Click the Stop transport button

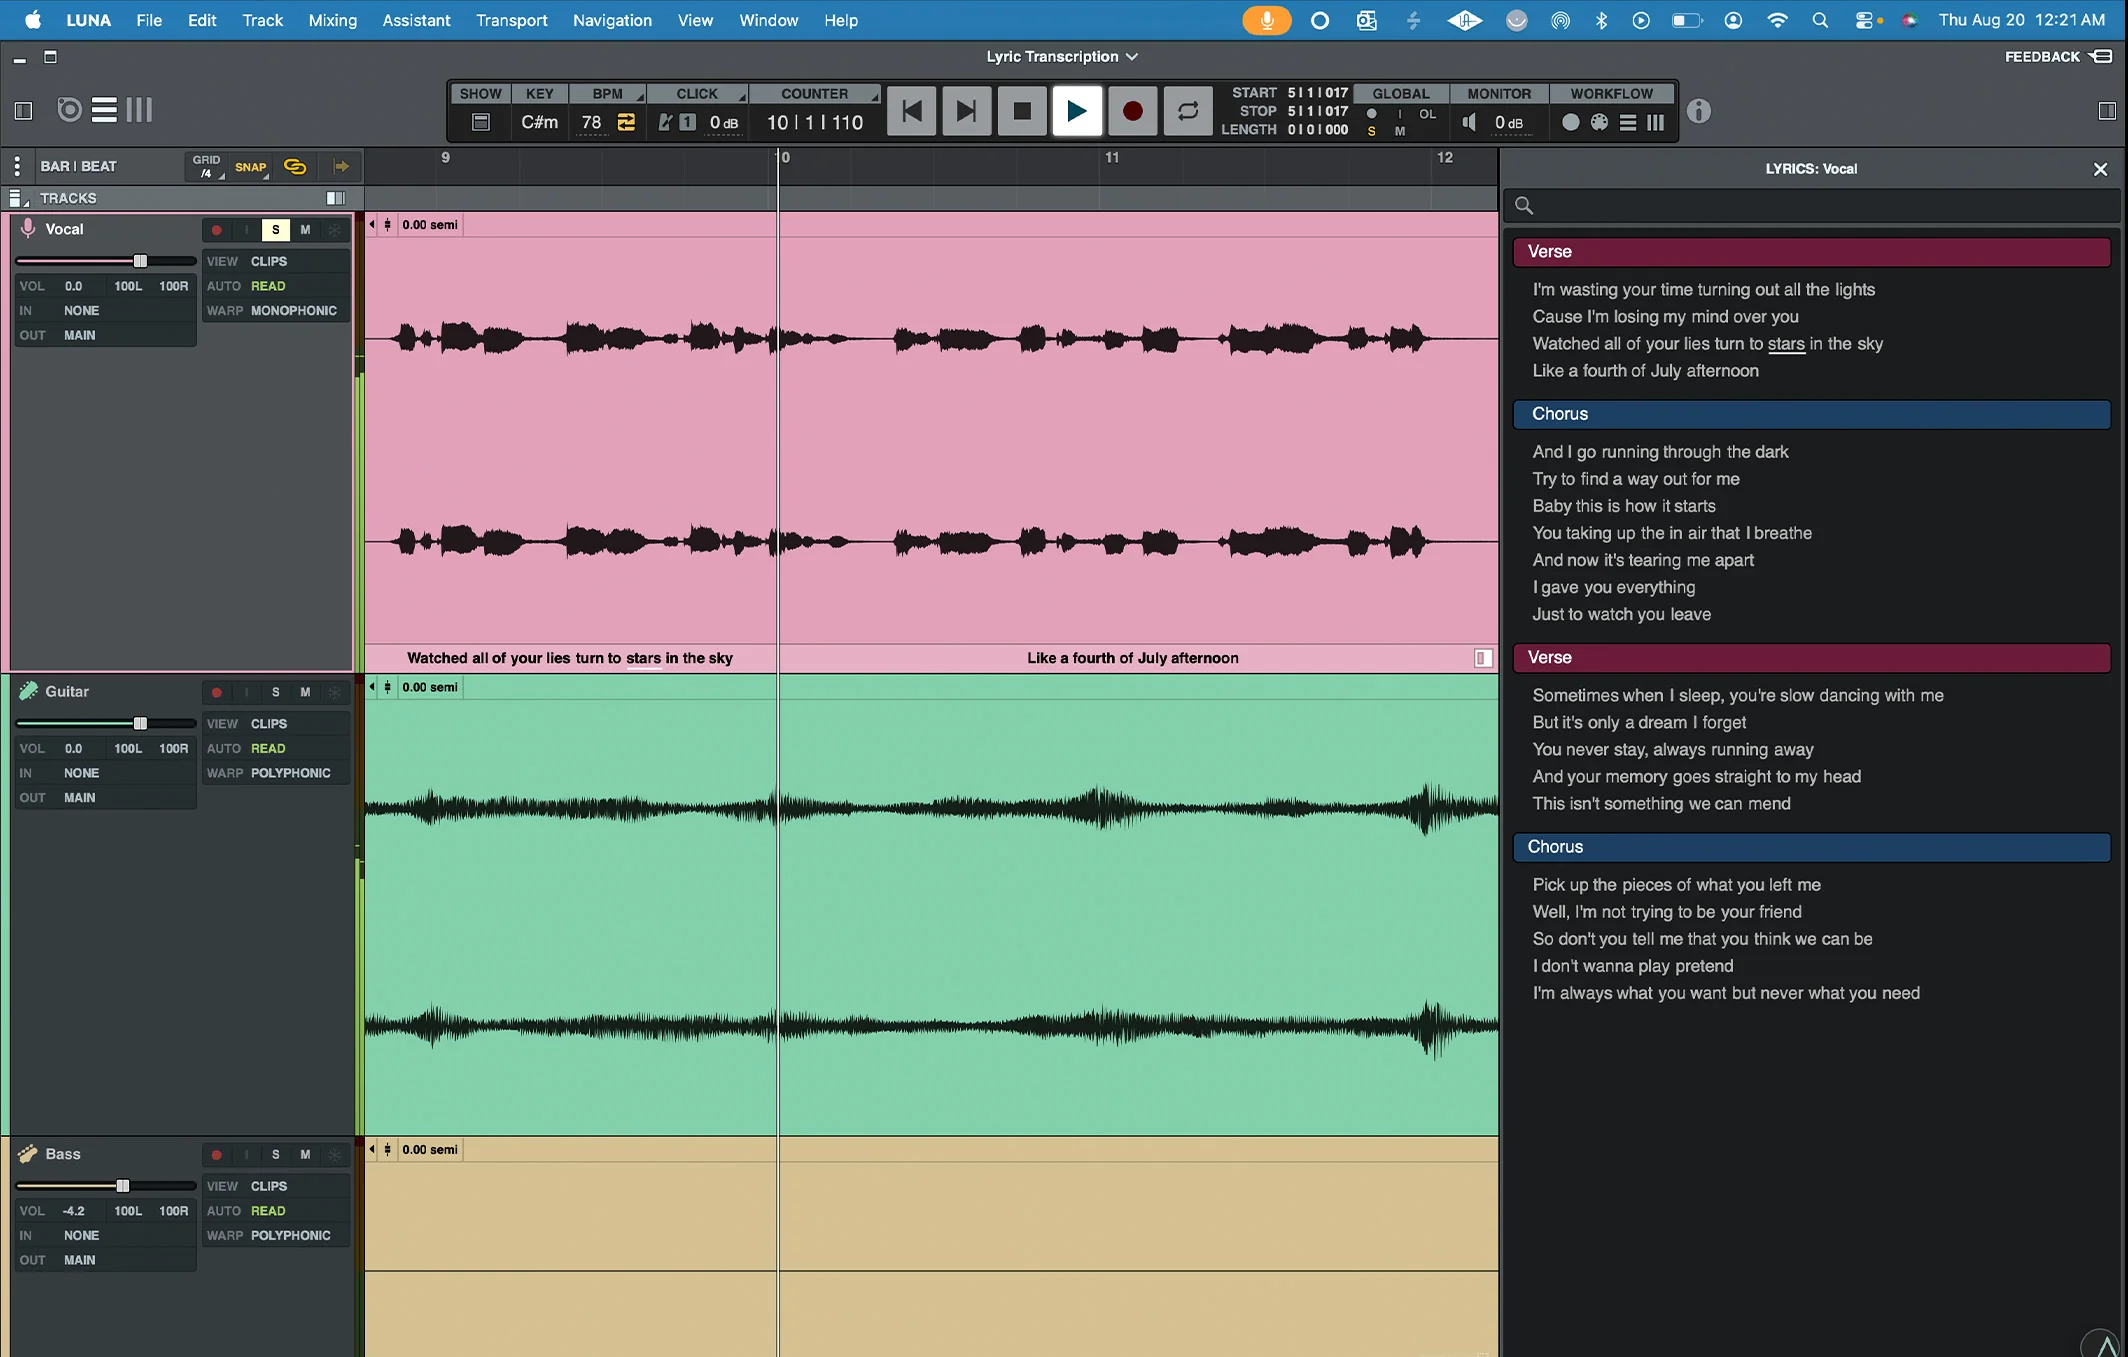coord(1022,111)
